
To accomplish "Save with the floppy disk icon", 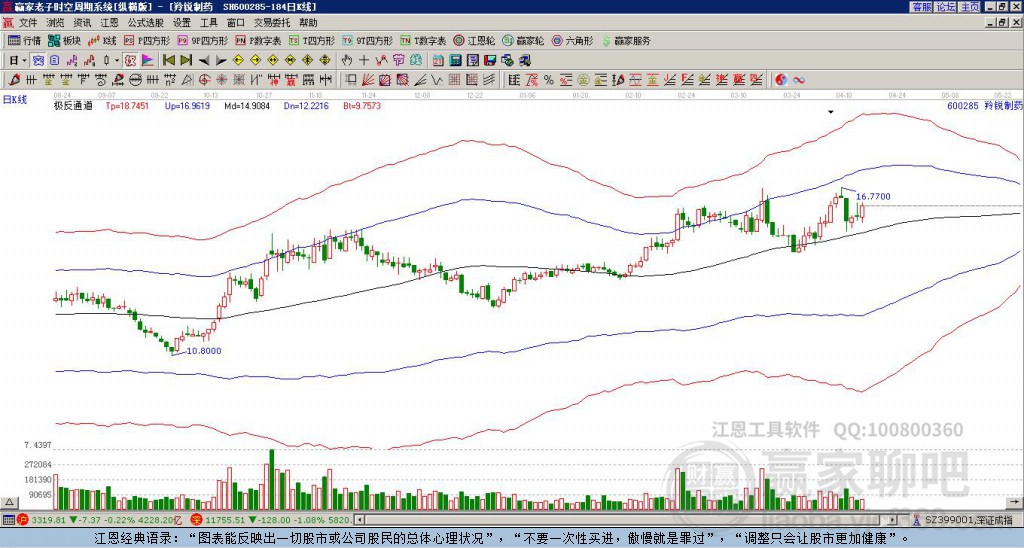I will tap(490, 60).
